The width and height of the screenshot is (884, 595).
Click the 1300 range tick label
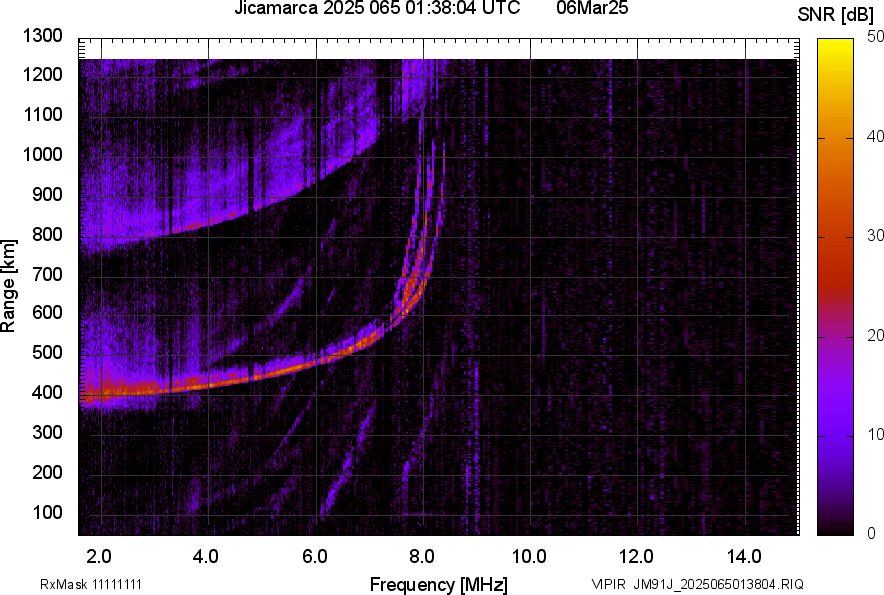point(42,36)
